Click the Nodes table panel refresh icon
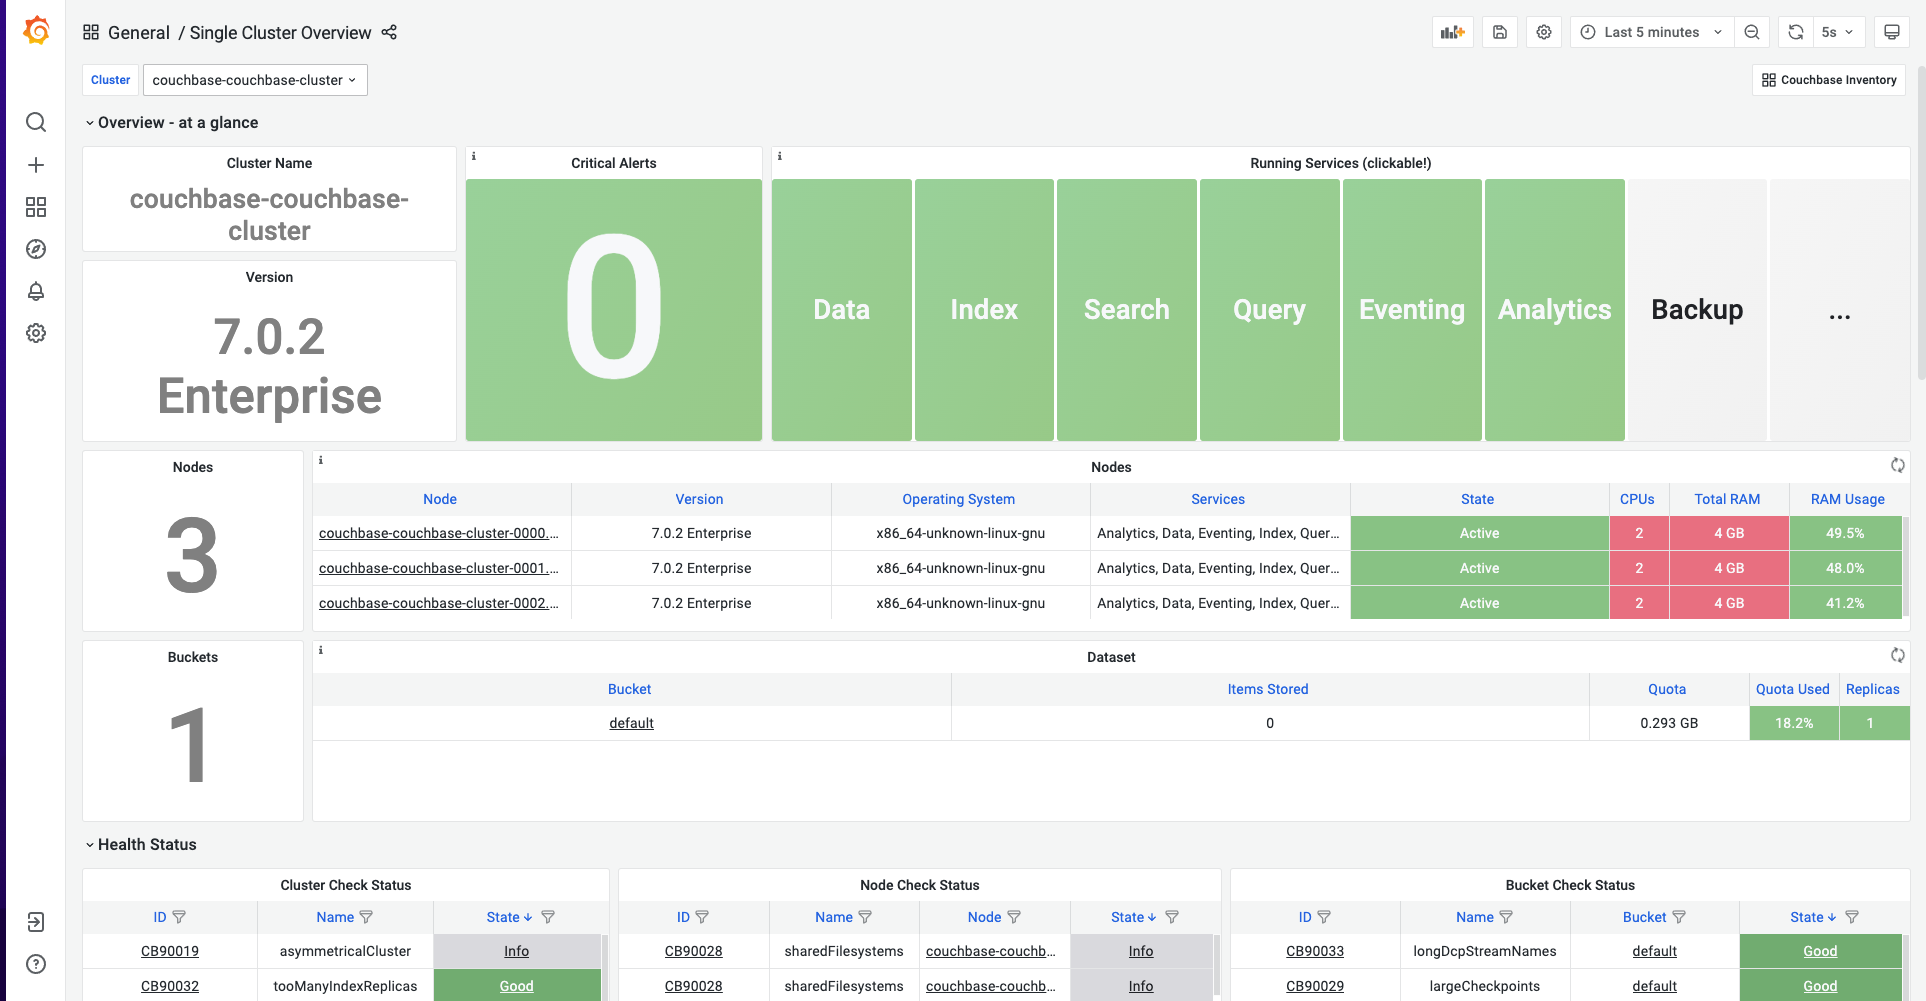Image resolution: width=1926 pixels, height=1001 pixels. 1897,465
